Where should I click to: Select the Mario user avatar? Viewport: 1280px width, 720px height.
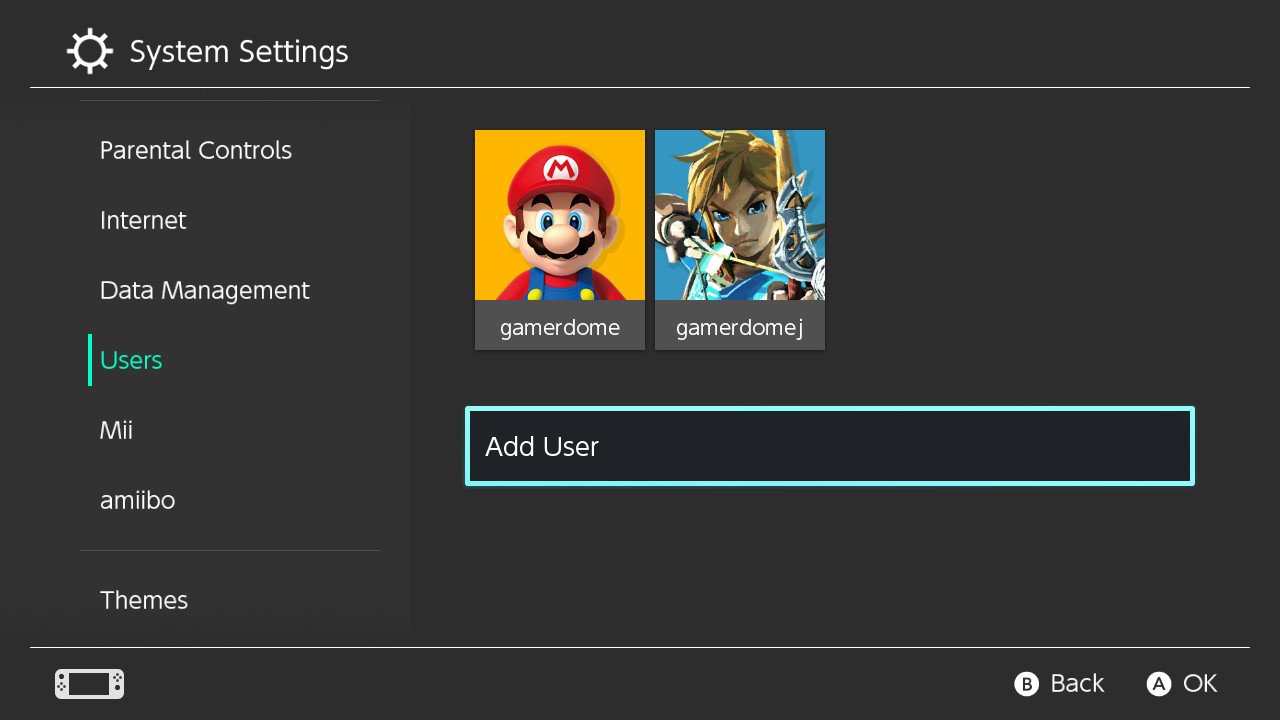(560, 215)
